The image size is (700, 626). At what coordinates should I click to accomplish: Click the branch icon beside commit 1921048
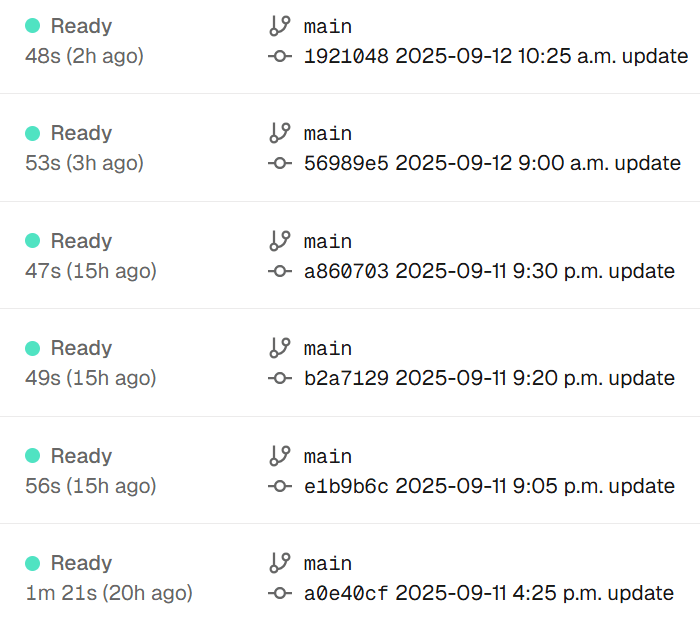click(279, 26)
